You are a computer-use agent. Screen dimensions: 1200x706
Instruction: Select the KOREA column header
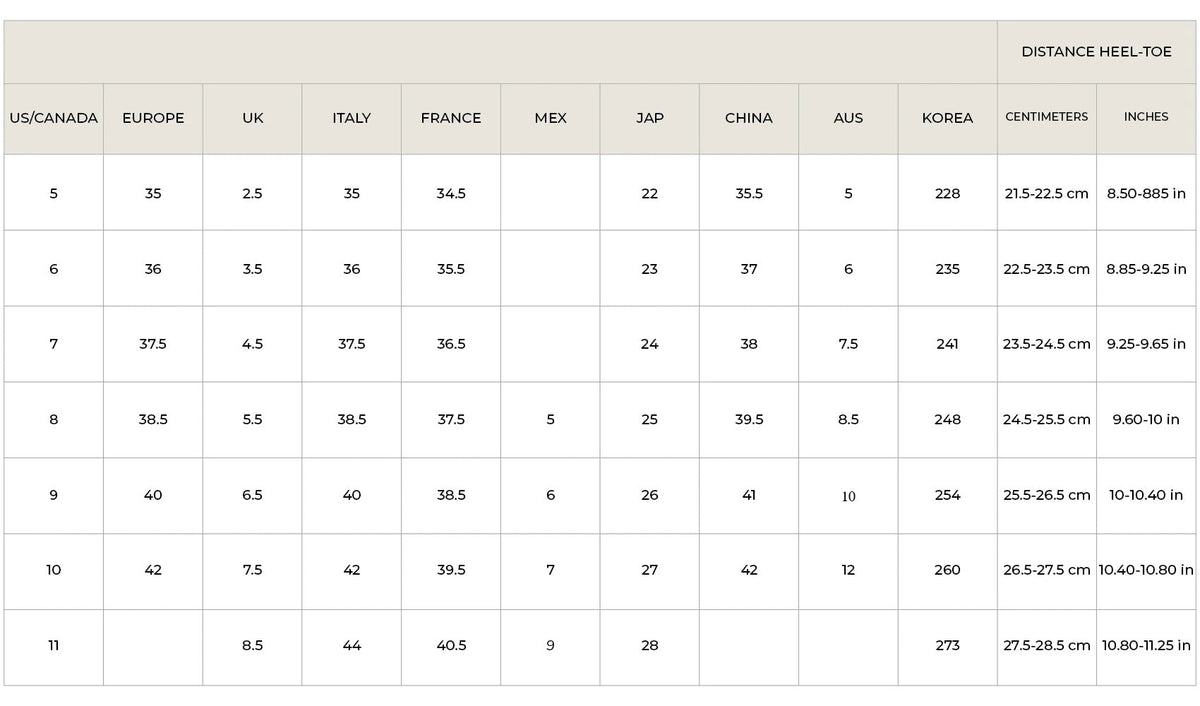pos(948,118)
